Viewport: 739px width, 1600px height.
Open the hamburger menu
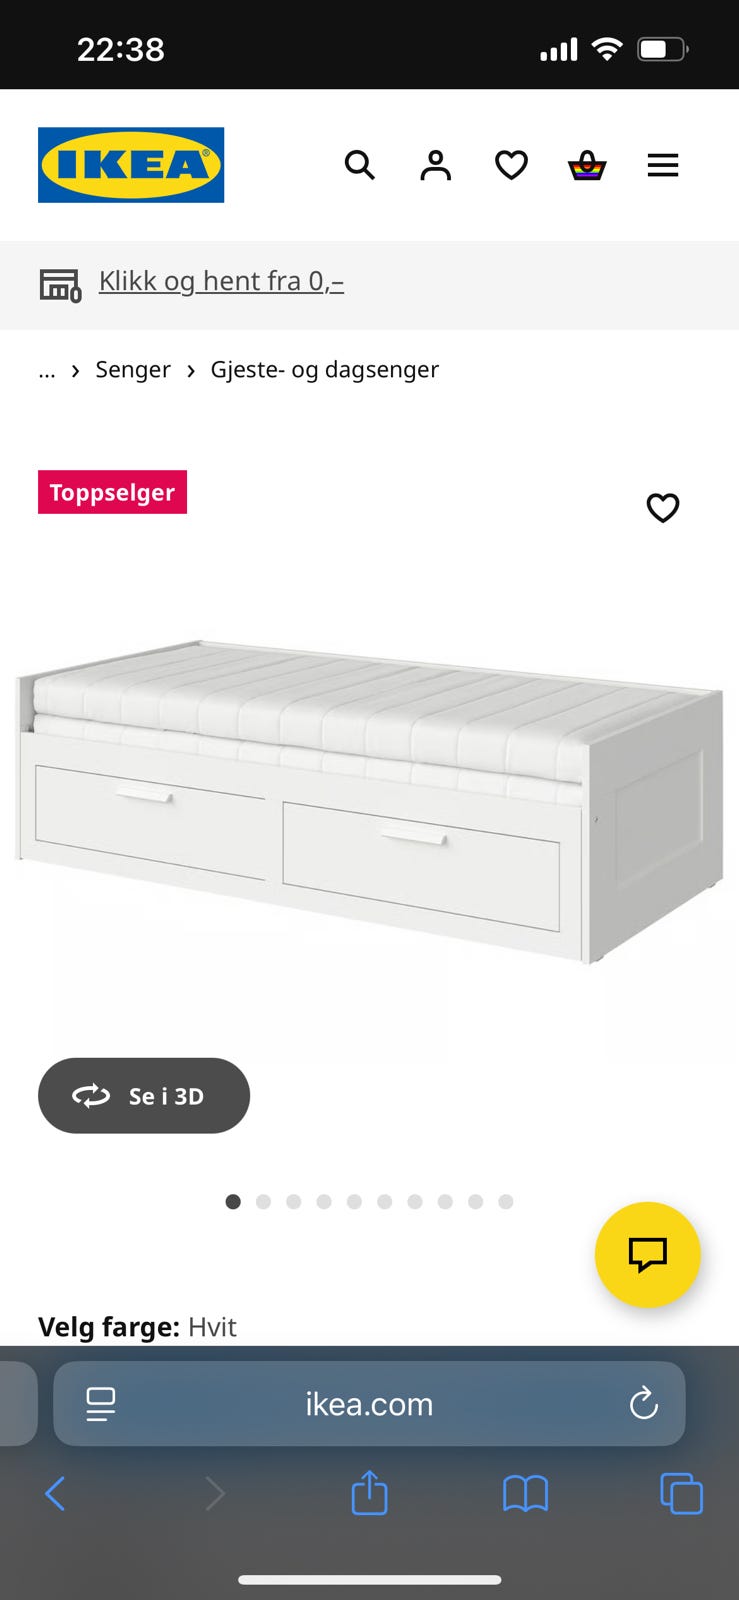(663, 165)
